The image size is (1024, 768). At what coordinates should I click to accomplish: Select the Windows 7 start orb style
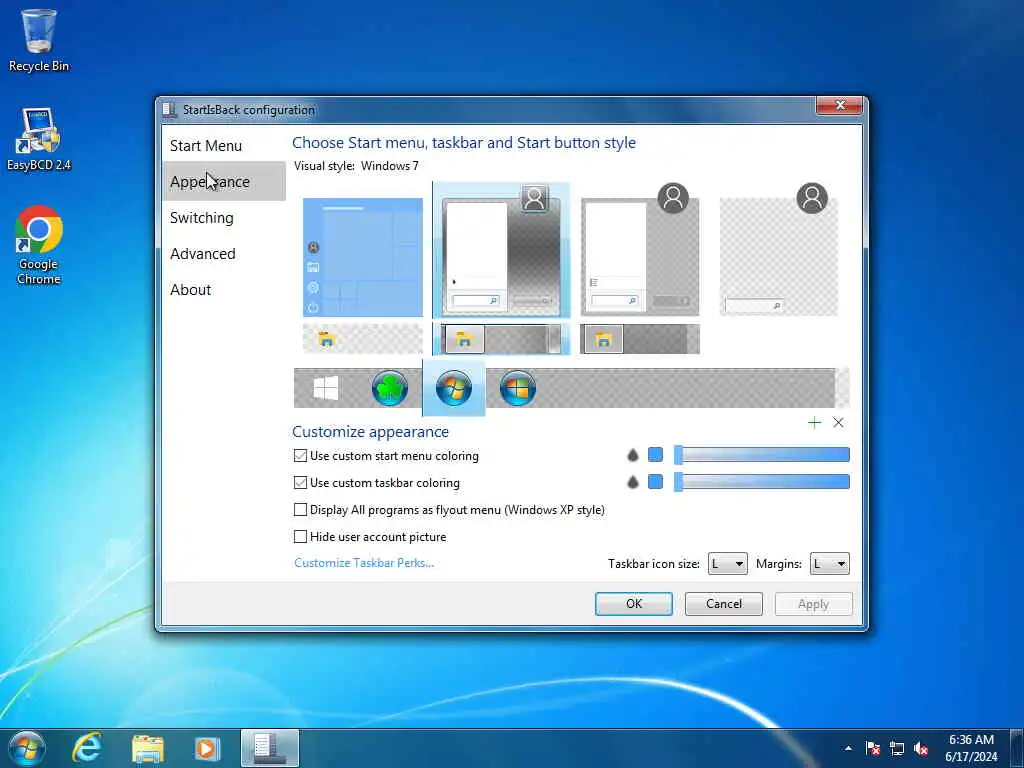click(x=453, y=388)
